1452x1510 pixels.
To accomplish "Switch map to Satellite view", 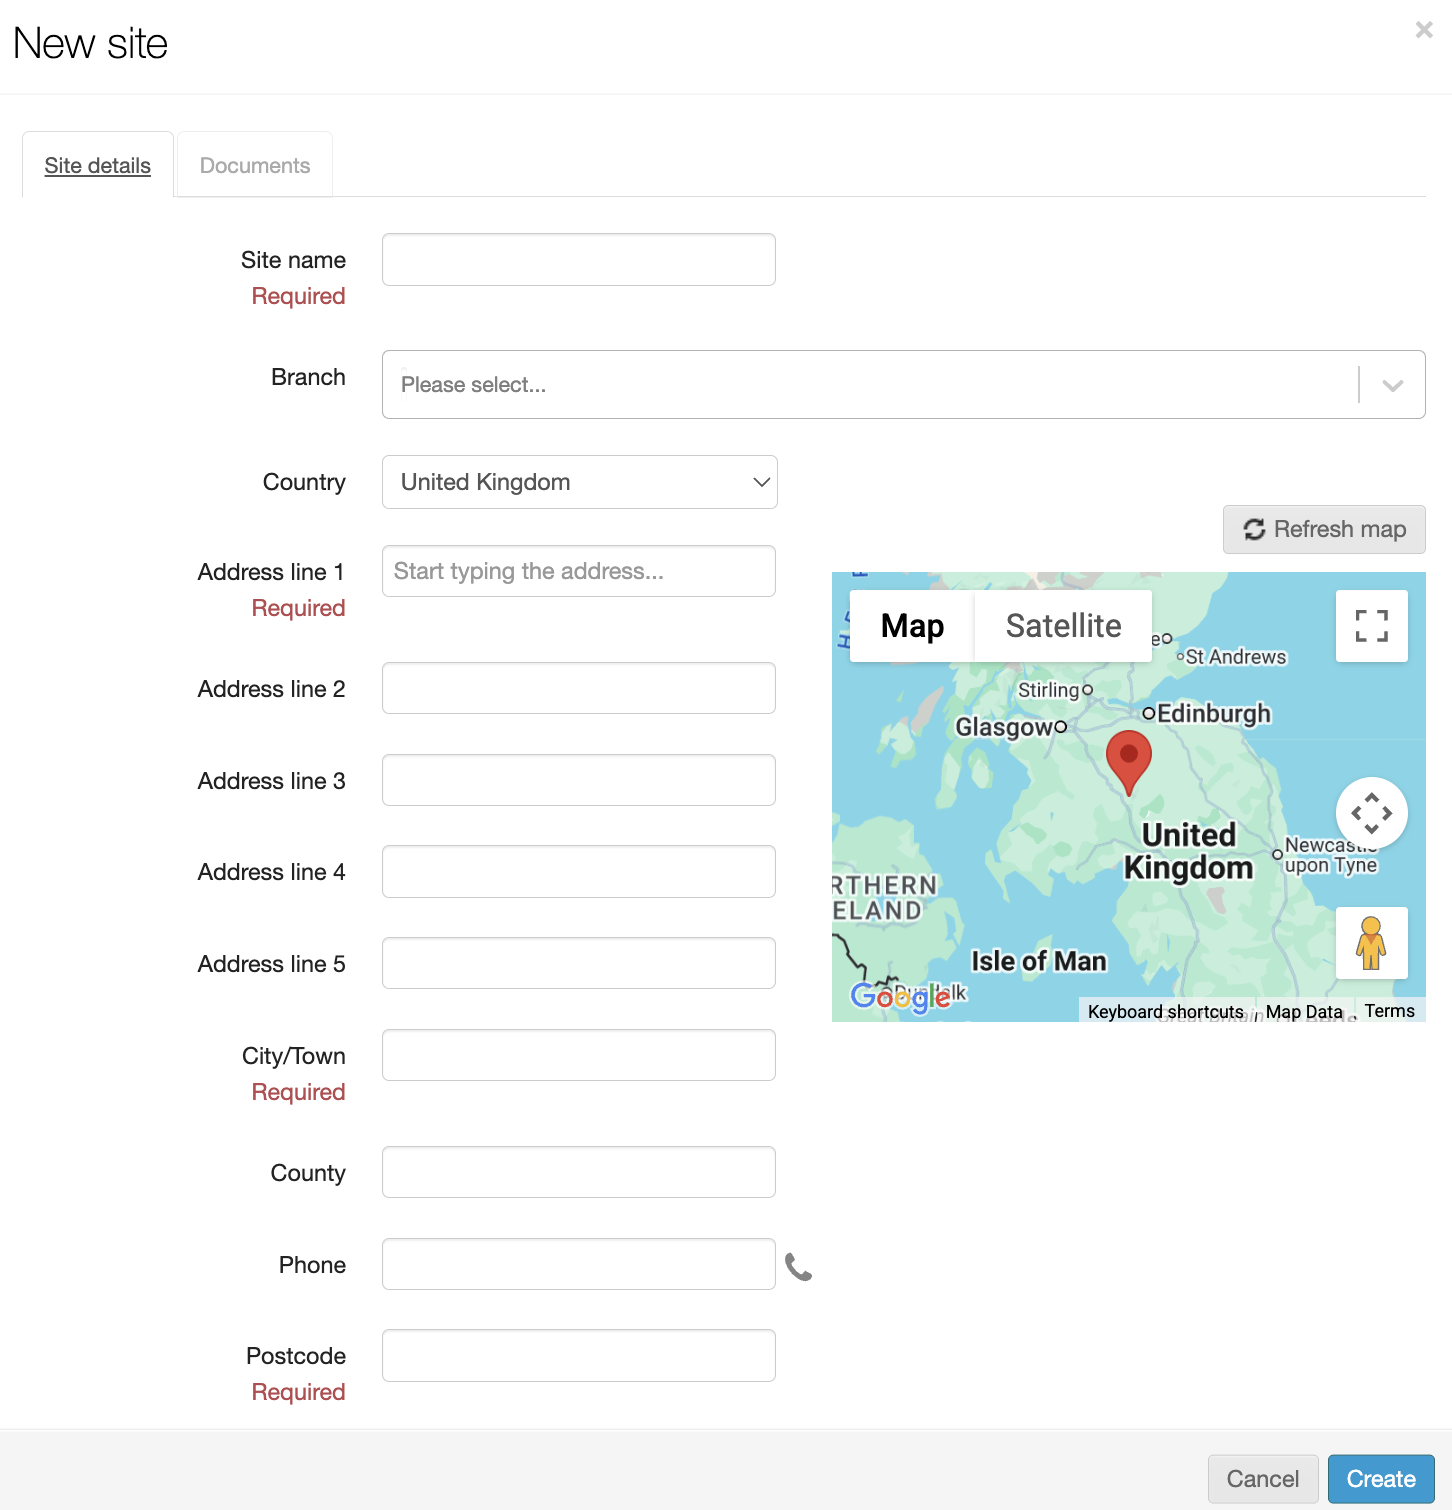I will (x=1063, y=626).
